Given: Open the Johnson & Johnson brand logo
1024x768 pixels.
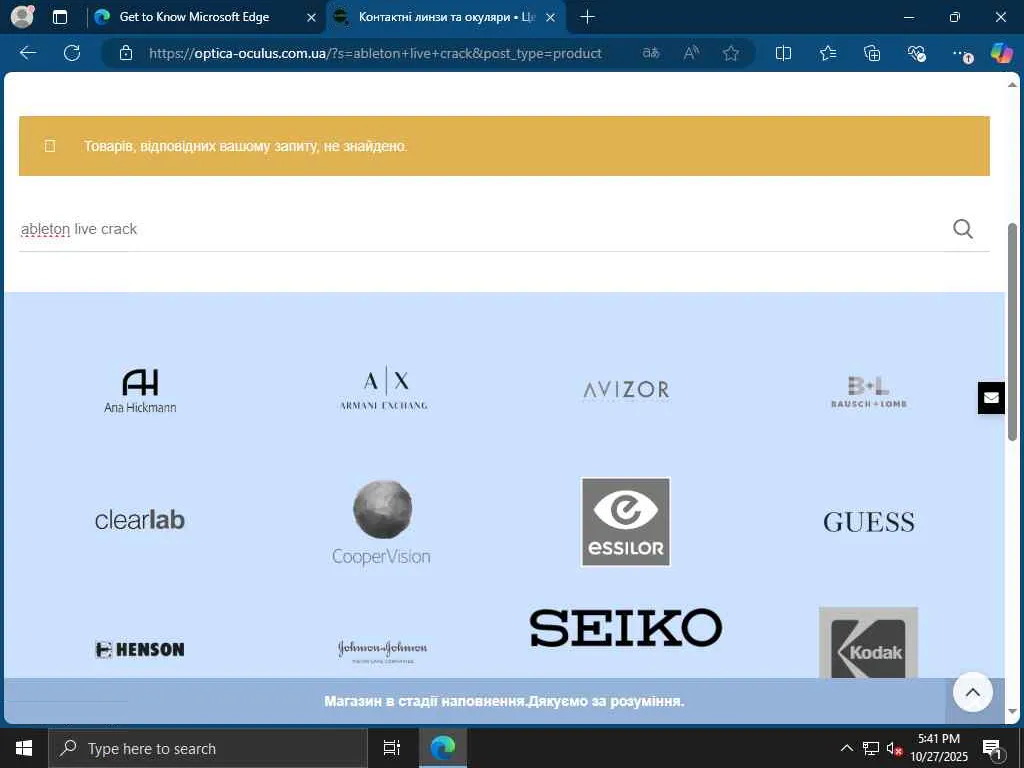Looking at the screenshot, I should 382,650.
